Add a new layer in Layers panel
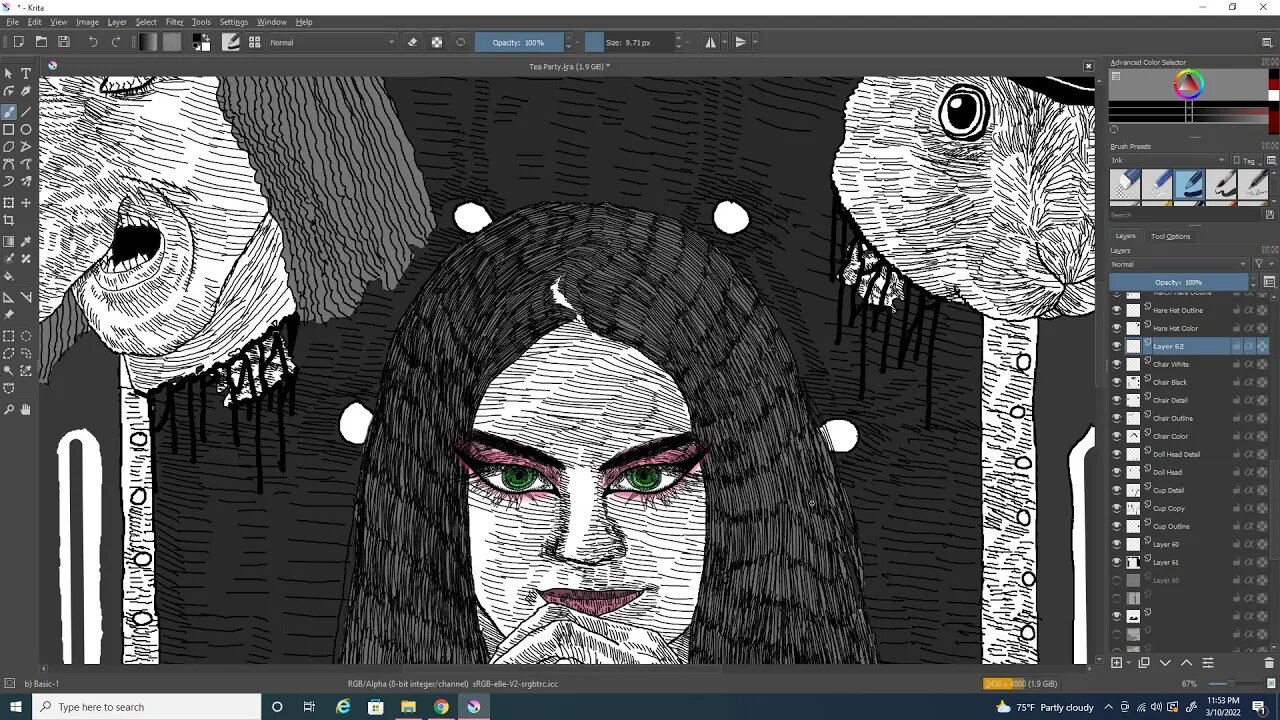 click(1117, 663)
